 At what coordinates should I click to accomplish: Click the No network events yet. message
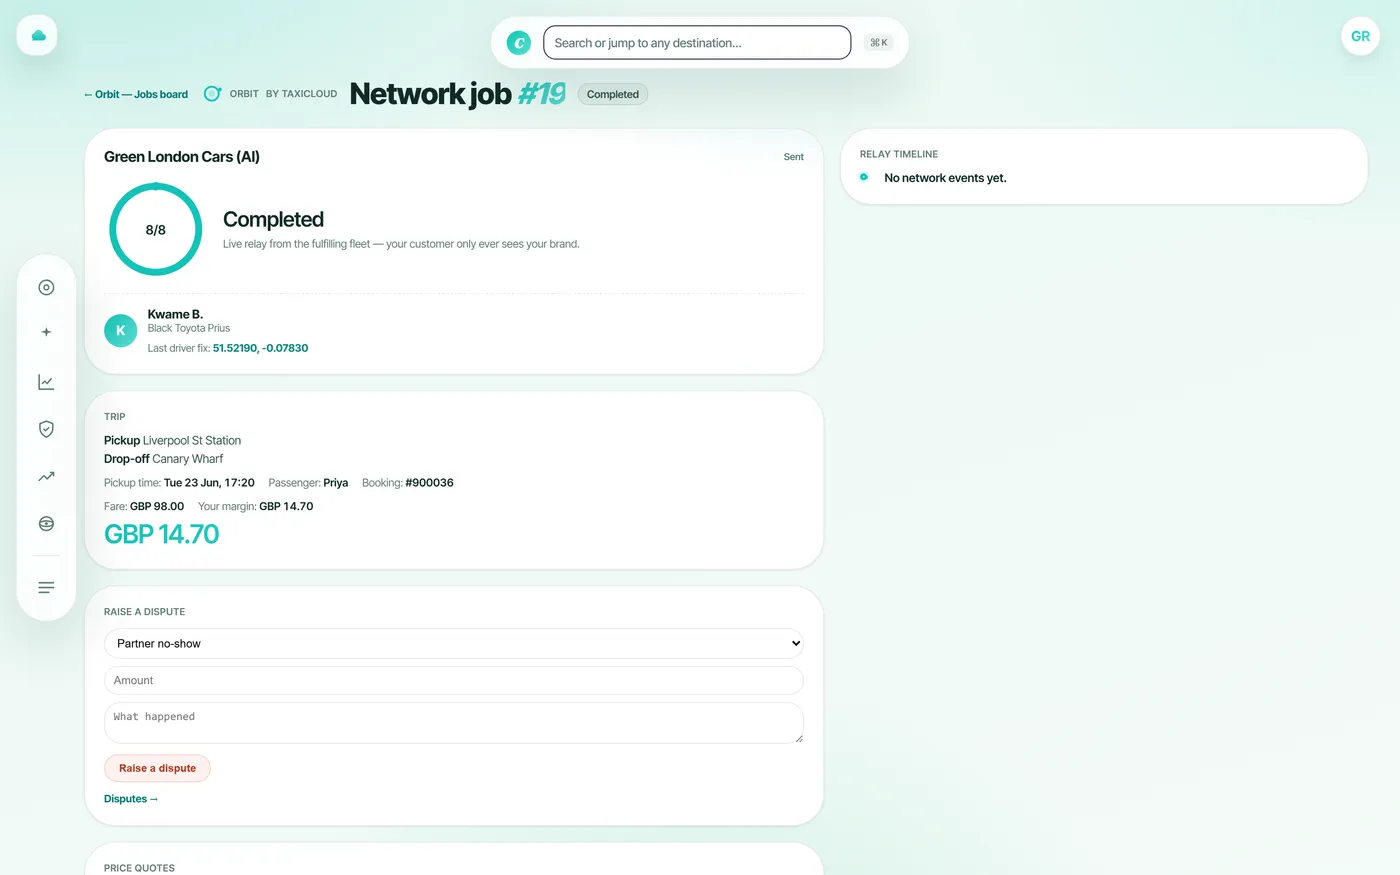(x=945, y=178)
